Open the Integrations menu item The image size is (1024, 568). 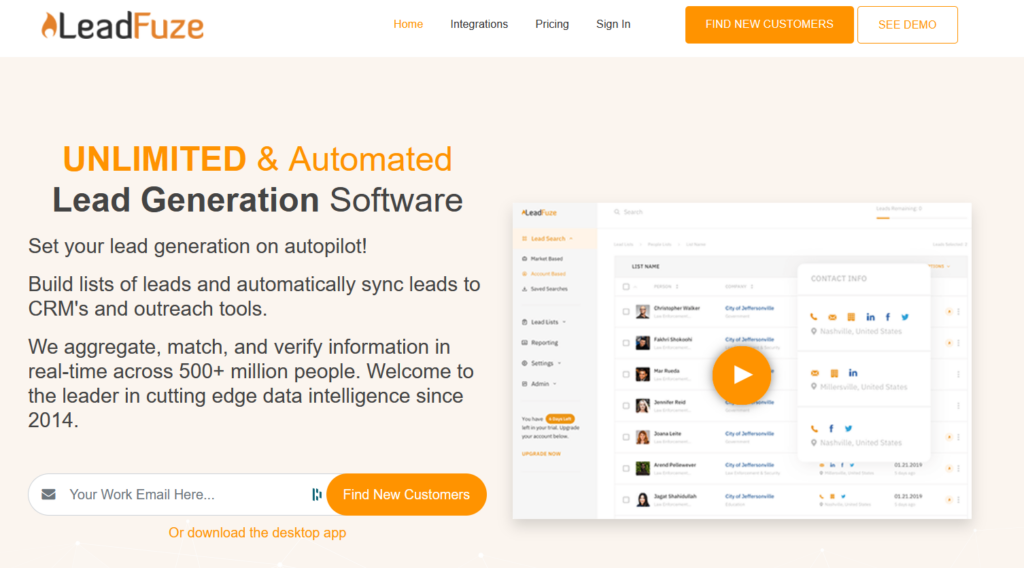(x=479, y=24)
